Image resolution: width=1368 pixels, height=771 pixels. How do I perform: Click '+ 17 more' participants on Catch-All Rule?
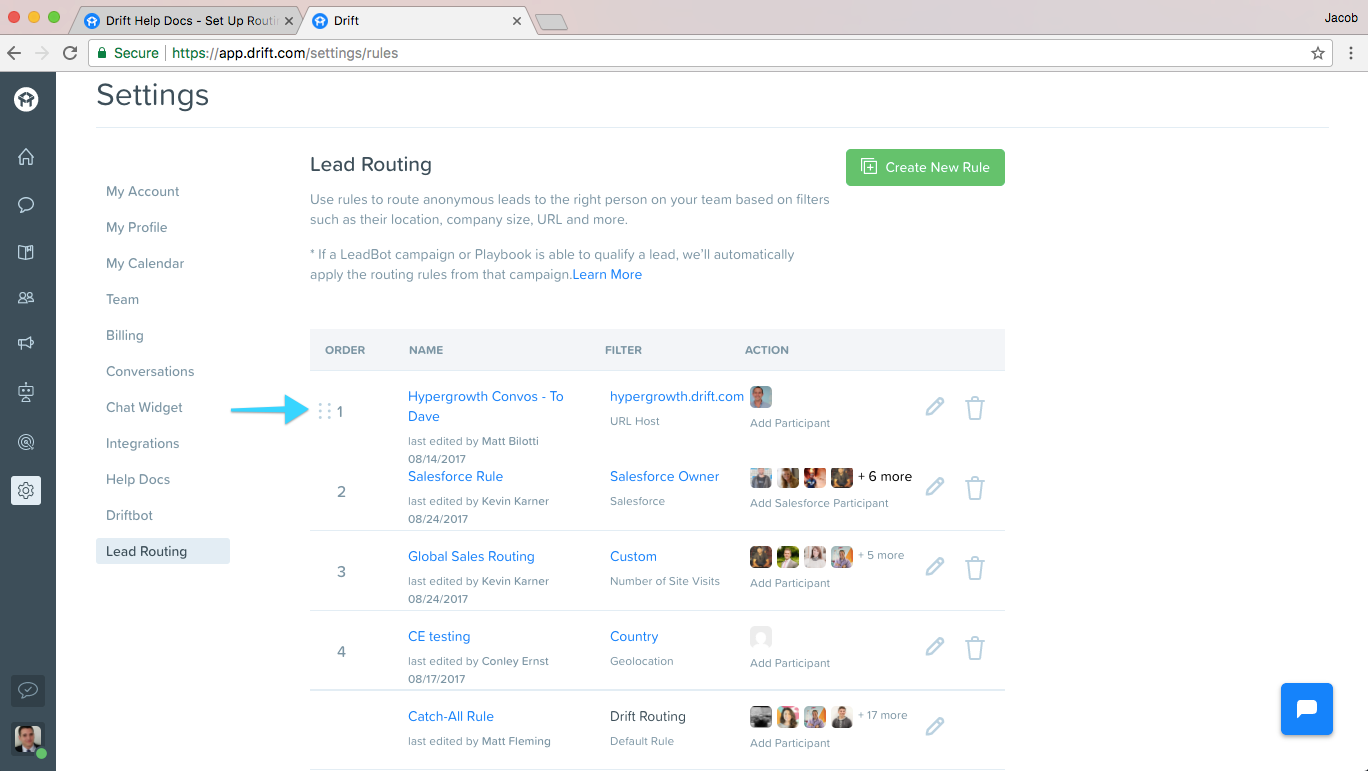[883, 715]
